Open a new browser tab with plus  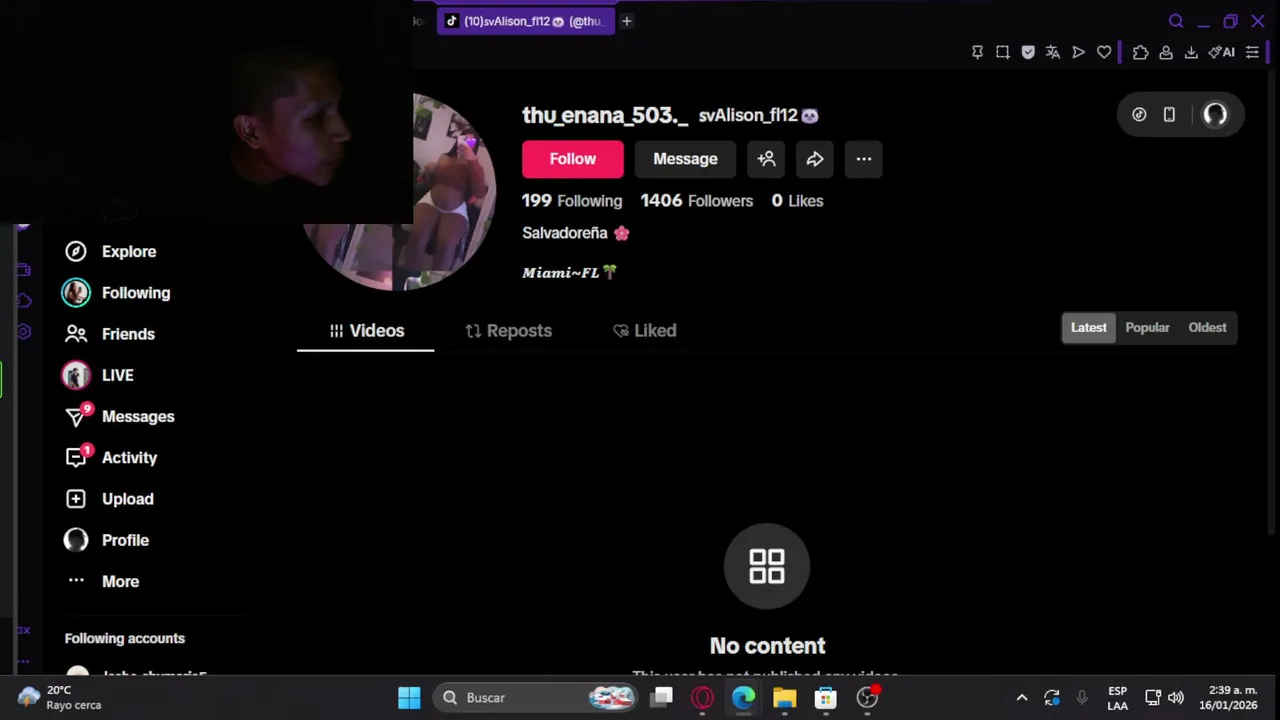(x=627, y=21)
